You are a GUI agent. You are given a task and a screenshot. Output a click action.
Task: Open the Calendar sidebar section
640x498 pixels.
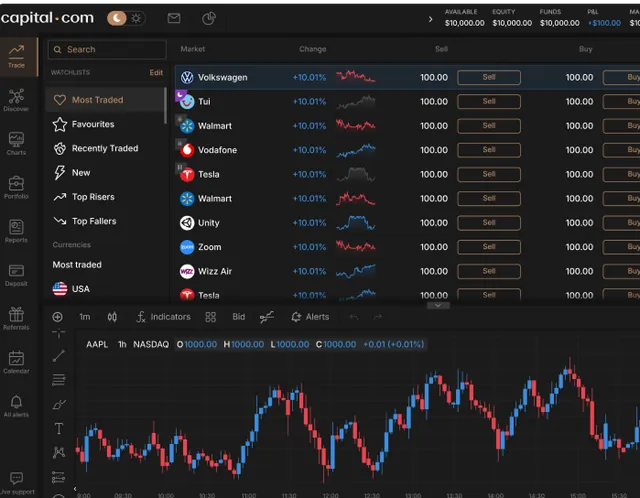click(16, 362)
